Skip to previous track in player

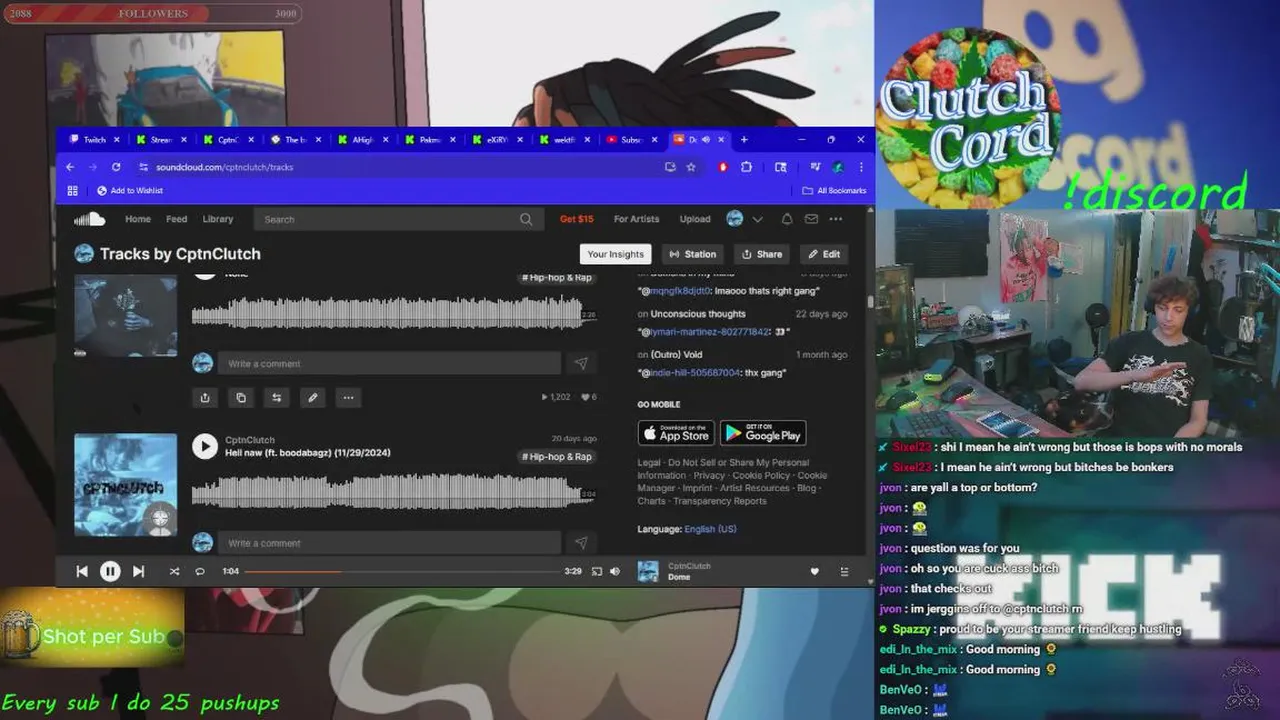point(82,571)
